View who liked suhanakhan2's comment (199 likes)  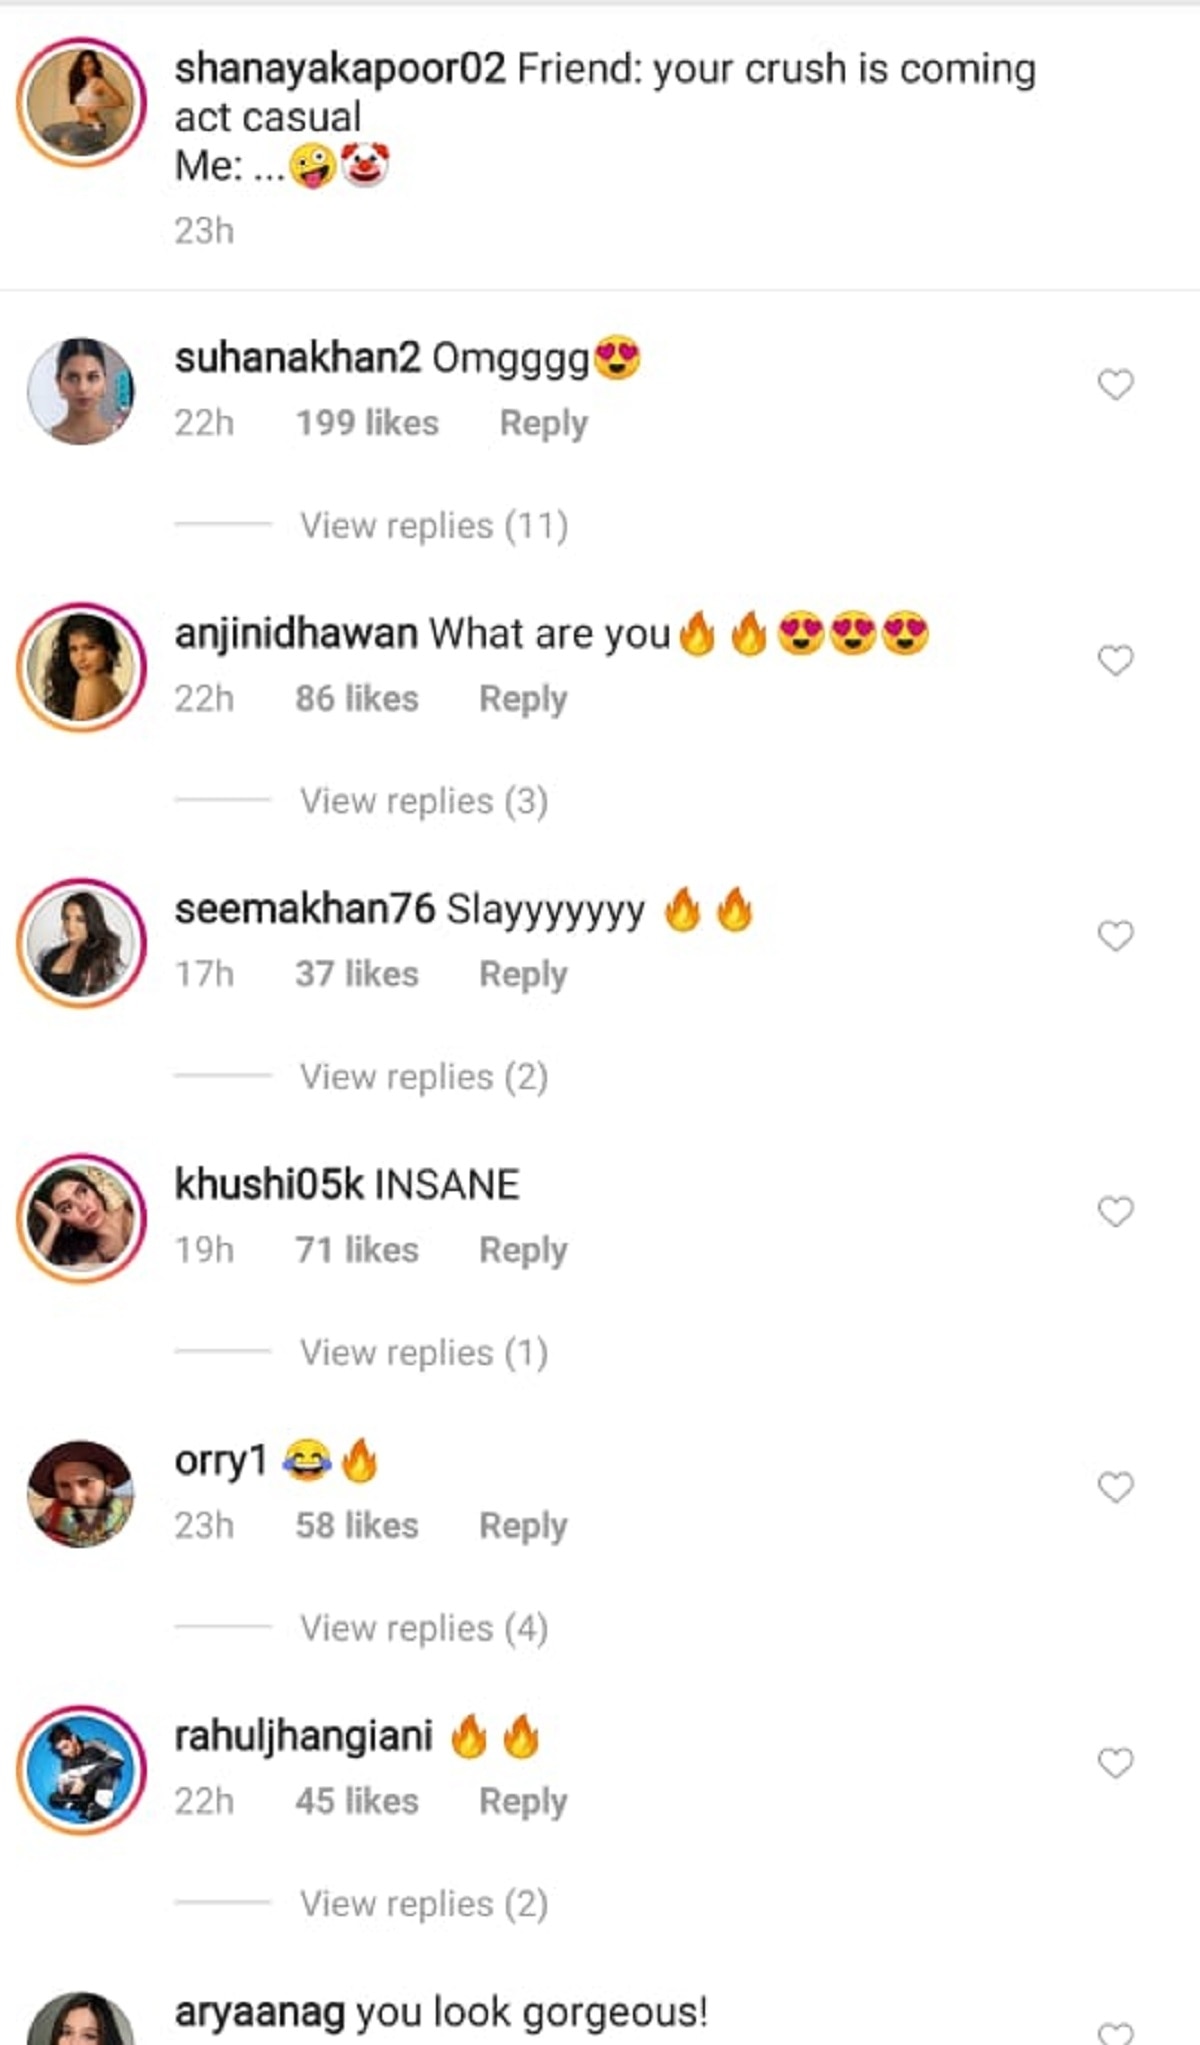pos(367,423)
